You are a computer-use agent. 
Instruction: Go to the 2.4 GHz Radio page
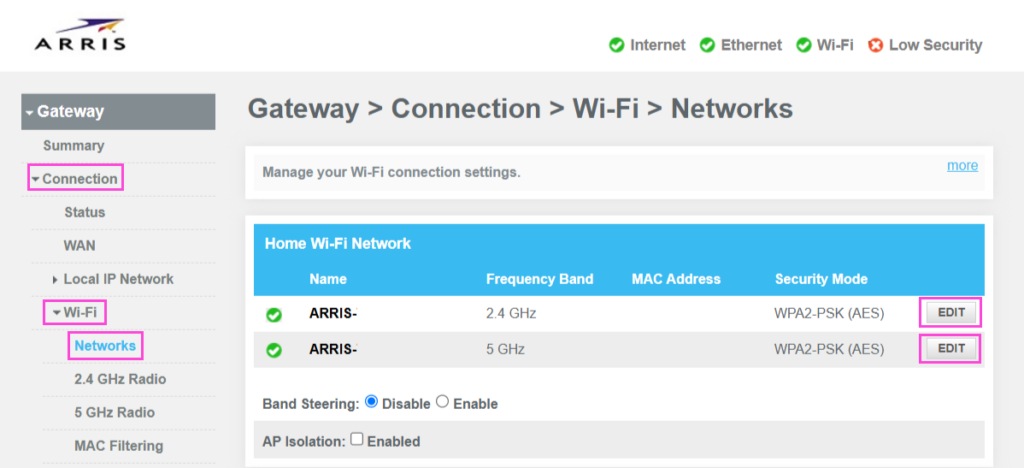click(120, 379)
